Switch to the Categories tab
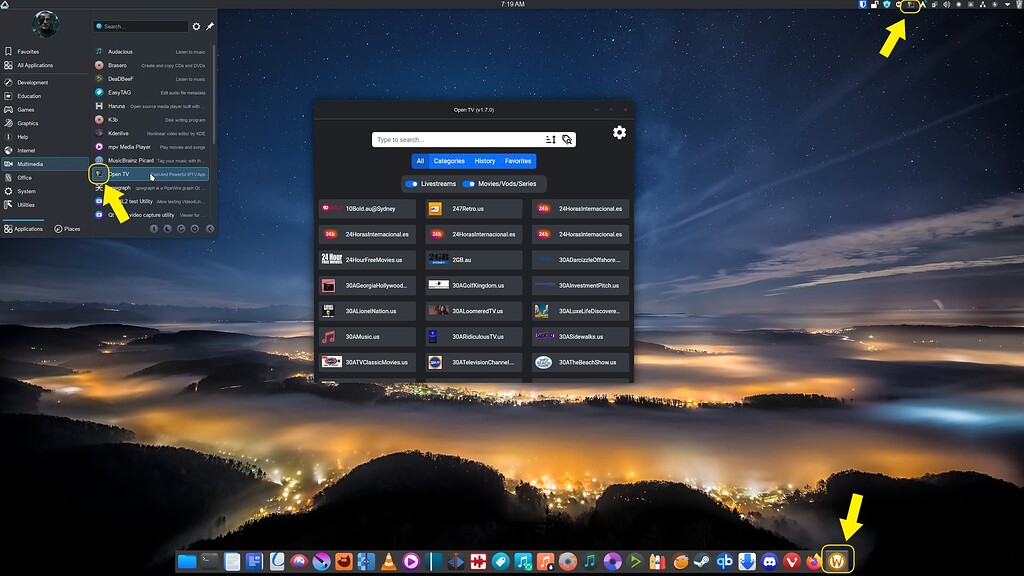1024x576 pixels. point(449,161)
